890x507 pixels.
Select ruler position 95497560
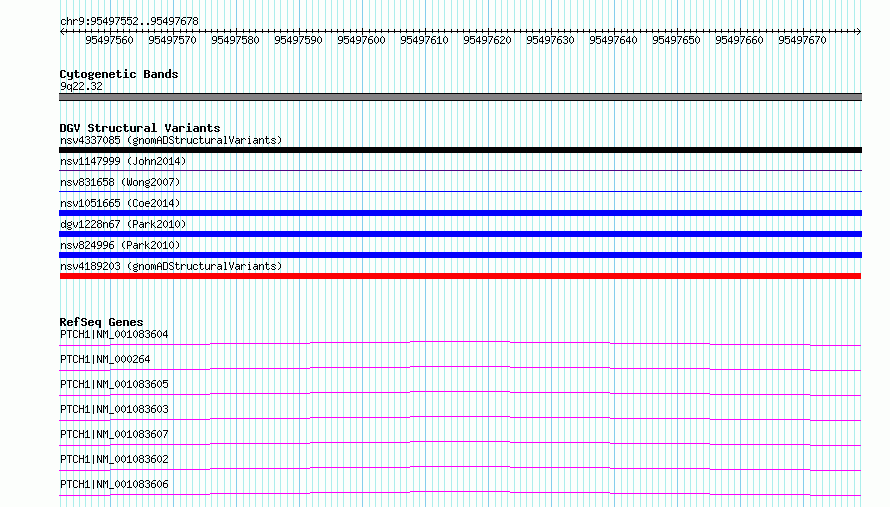109,40
